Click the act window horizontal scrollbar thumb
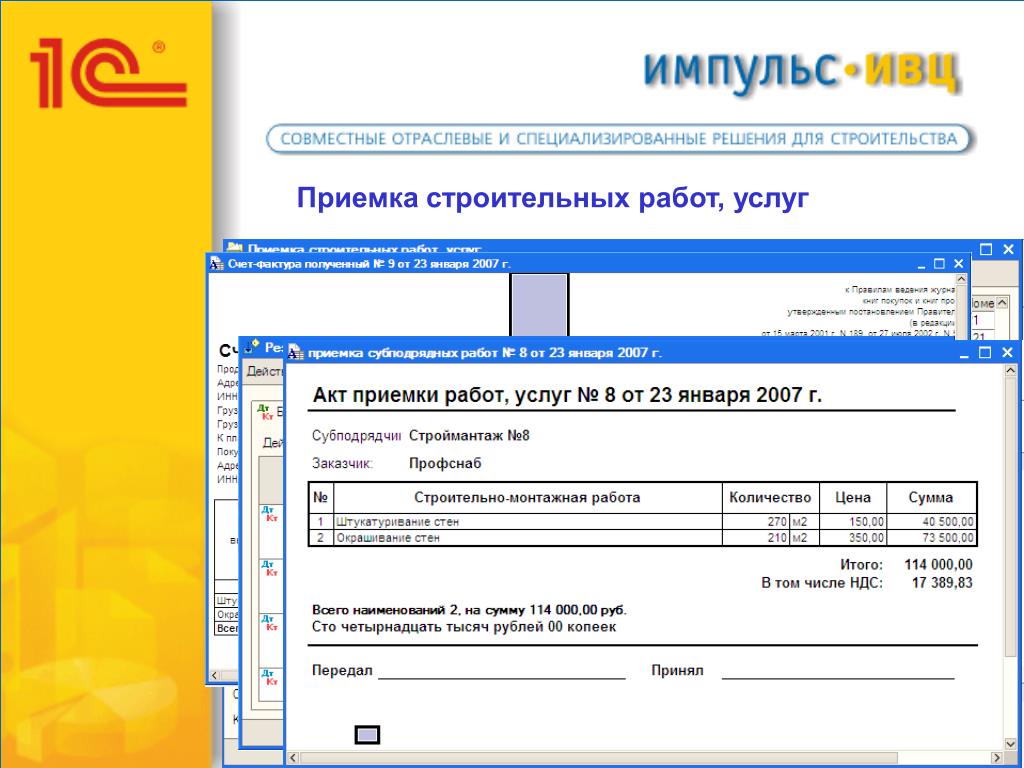This screenshot has width=1024, height=768. point(599,758)
